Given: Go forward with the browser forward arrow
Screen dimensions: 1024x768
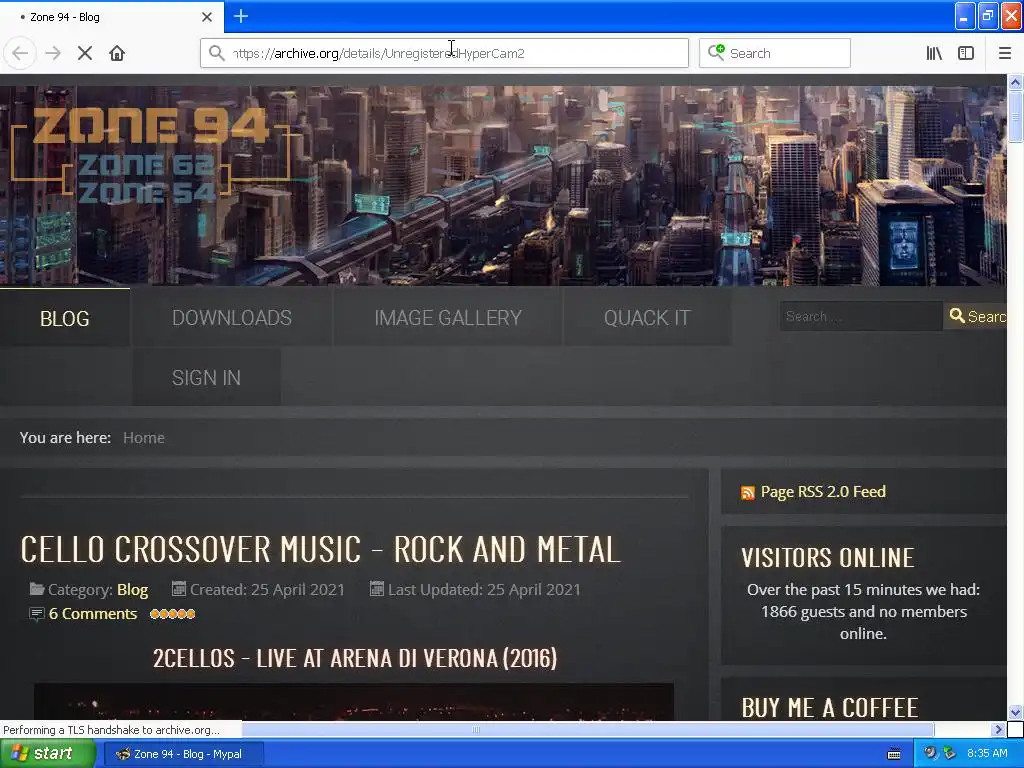Looking at the screenshot, I should (53, 53).
